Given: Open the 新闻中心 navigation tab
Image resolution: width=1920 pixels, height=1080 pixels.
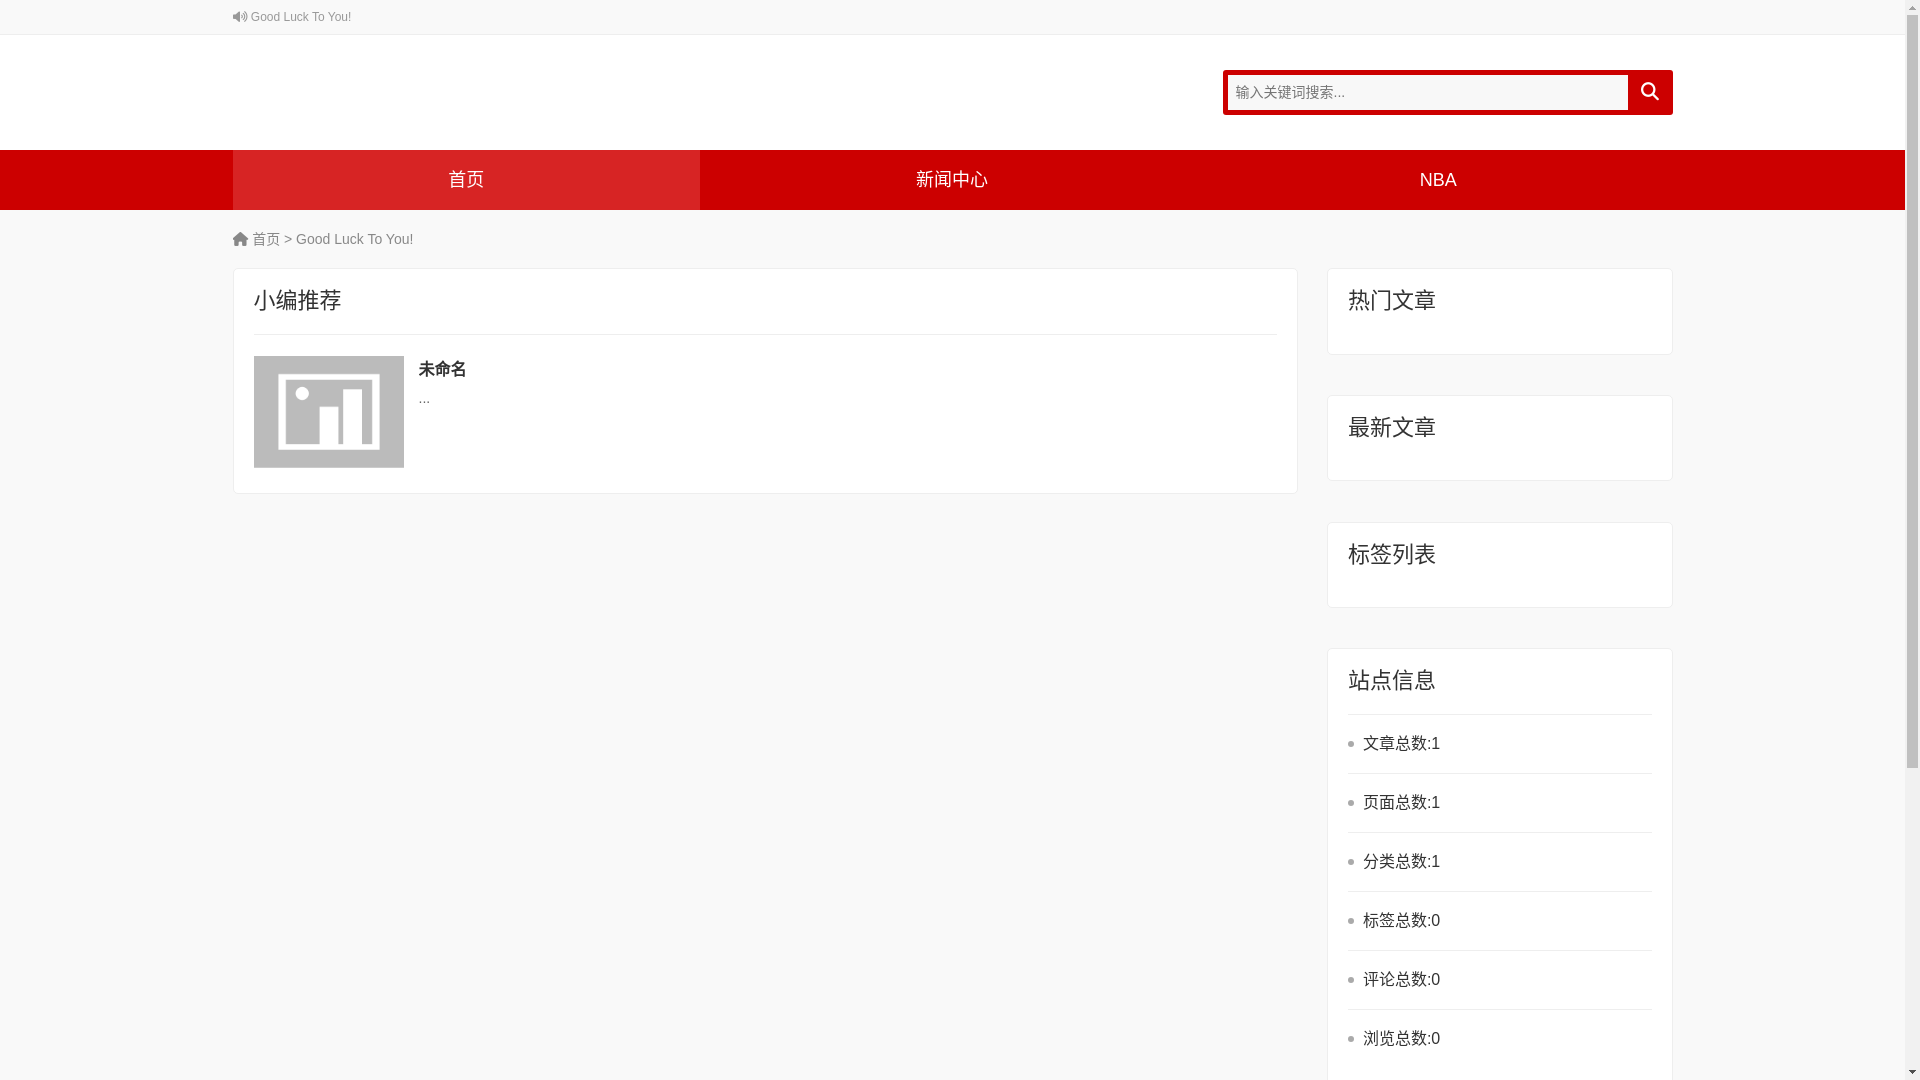Looking at the screenshot, I should pos(952,180).
